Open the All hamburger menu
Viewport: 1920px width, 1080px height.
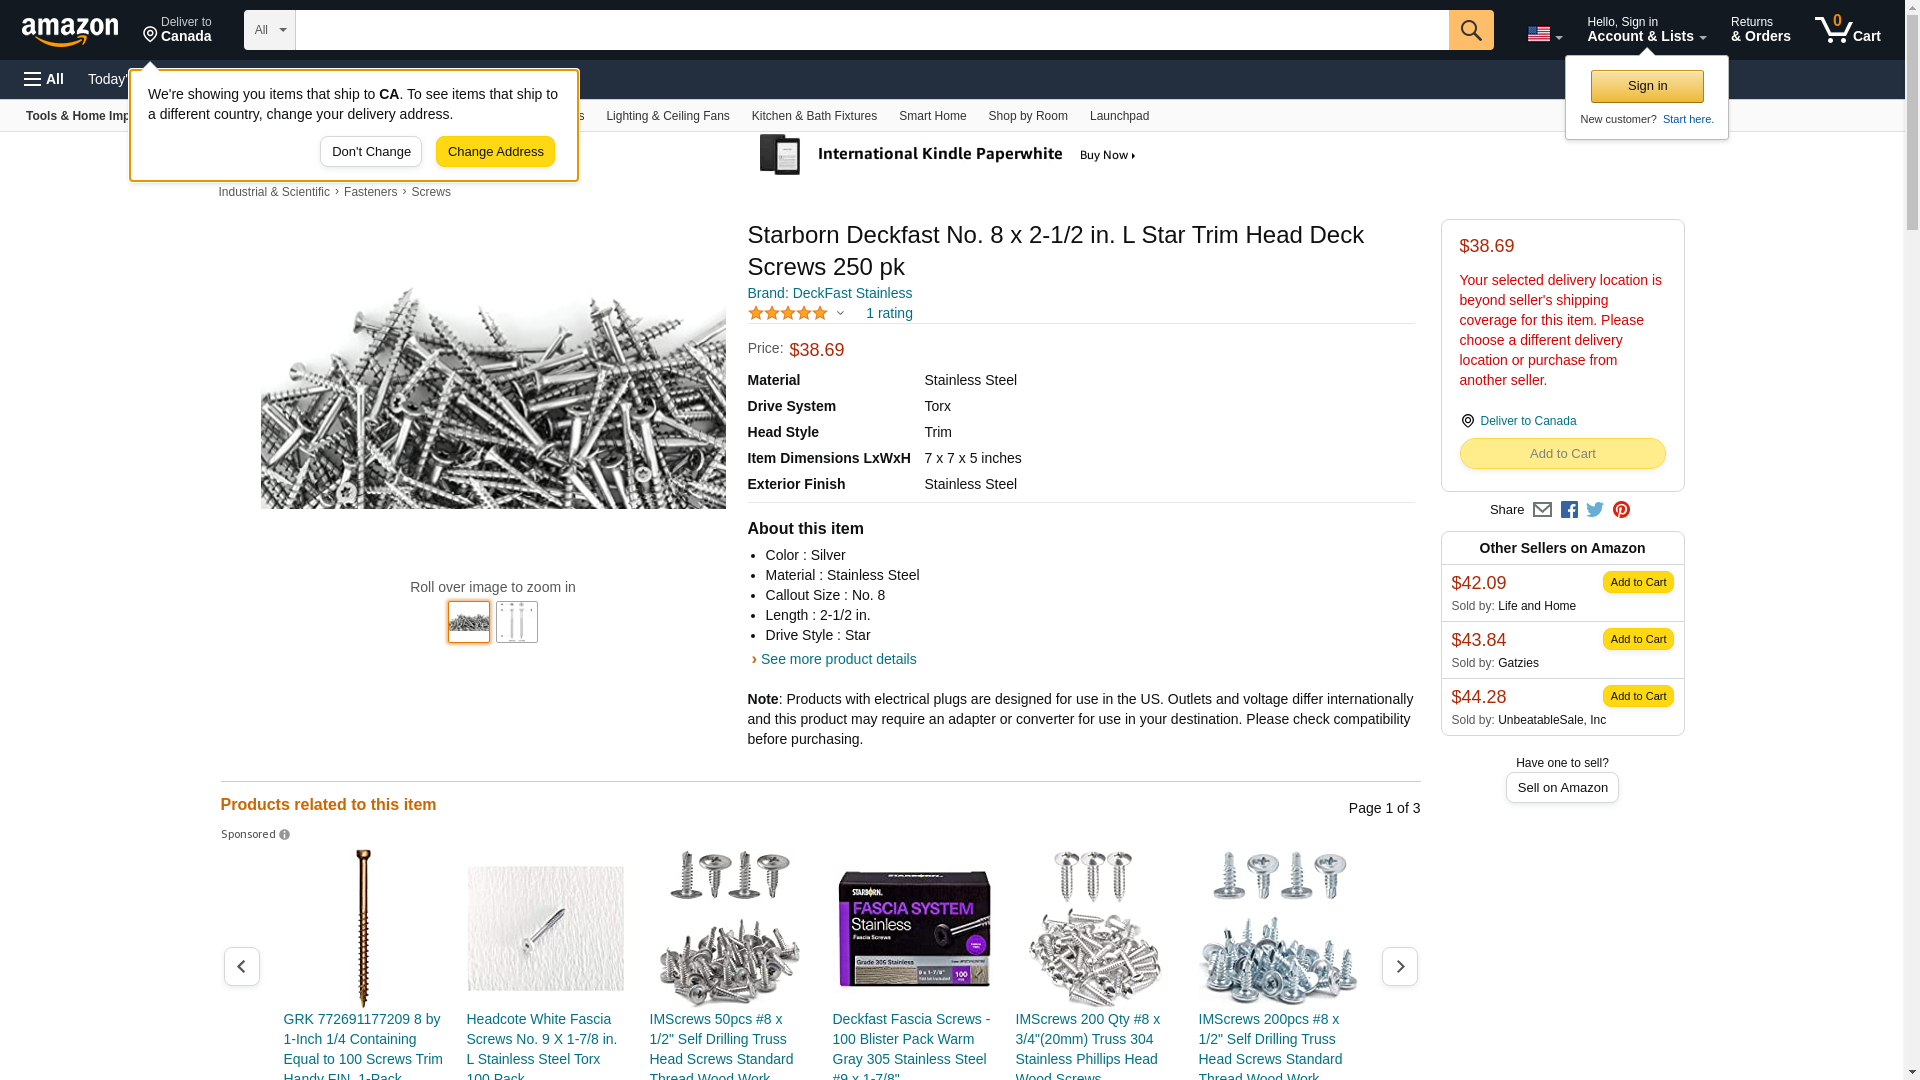click(x=44, y=79)
